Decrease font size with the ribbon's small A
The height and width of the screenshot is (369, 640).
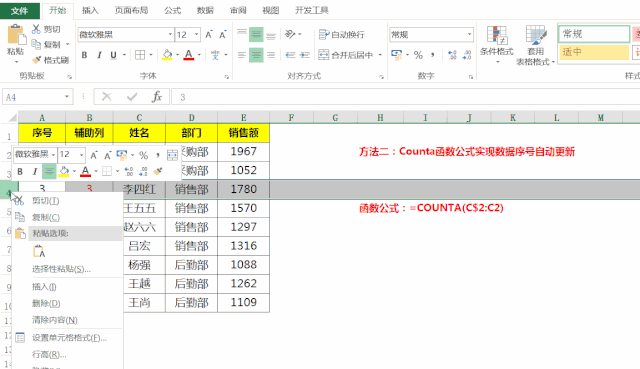click(222, 35)
